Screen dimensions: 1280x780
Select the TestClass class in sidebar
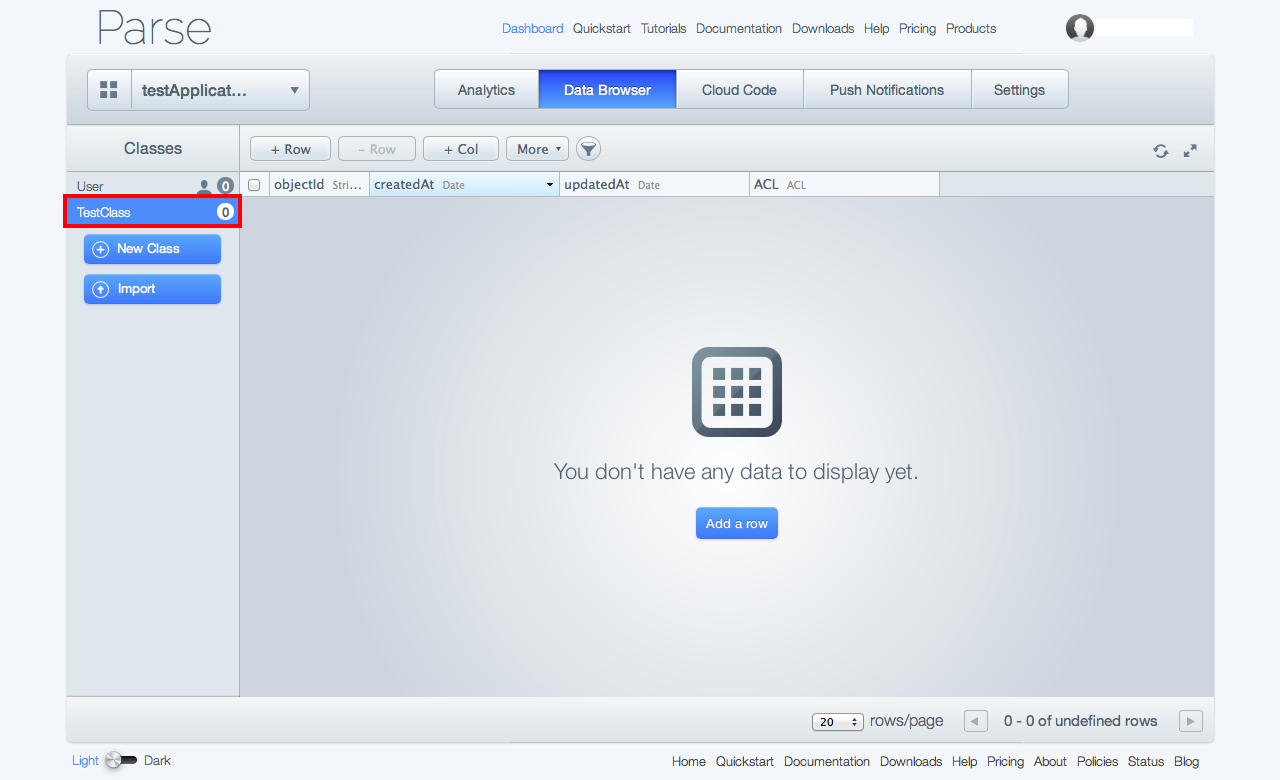tap(153, 212)
